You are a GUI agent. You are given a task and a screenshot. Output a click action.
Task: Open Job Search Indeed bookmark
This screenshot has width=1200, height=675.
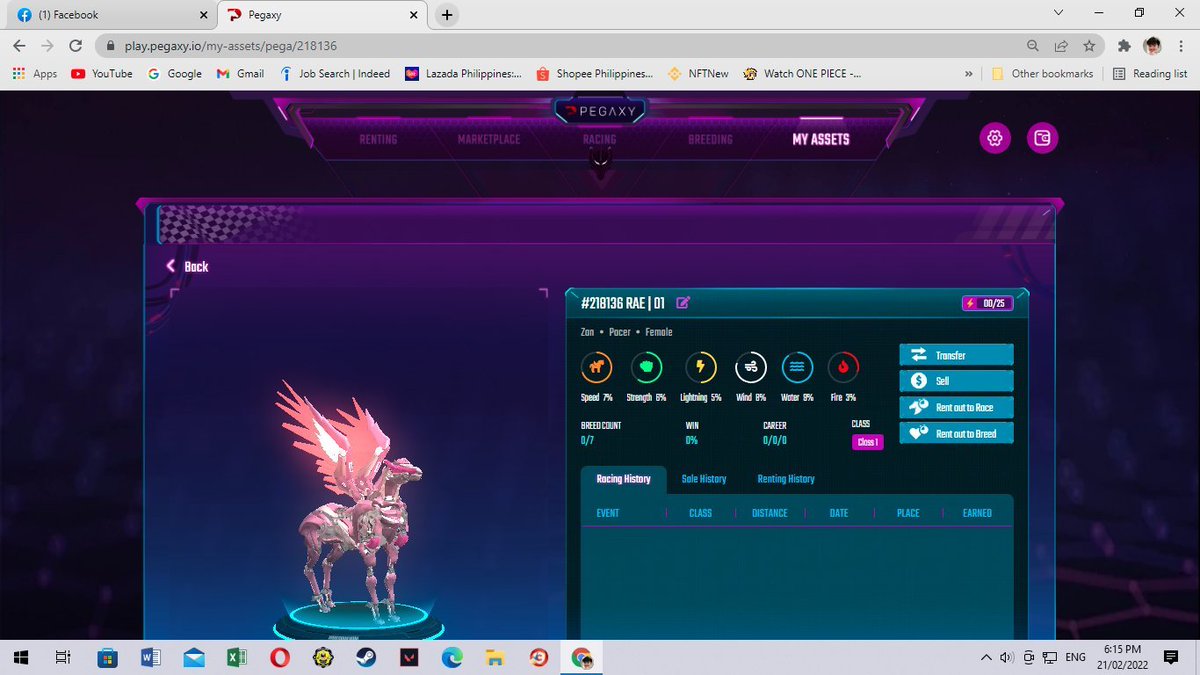(335, 74)
